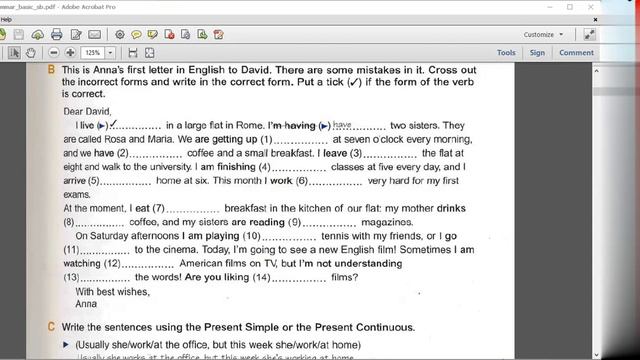
Task: Fit one full page icon
Action: (x=150, y=53)
